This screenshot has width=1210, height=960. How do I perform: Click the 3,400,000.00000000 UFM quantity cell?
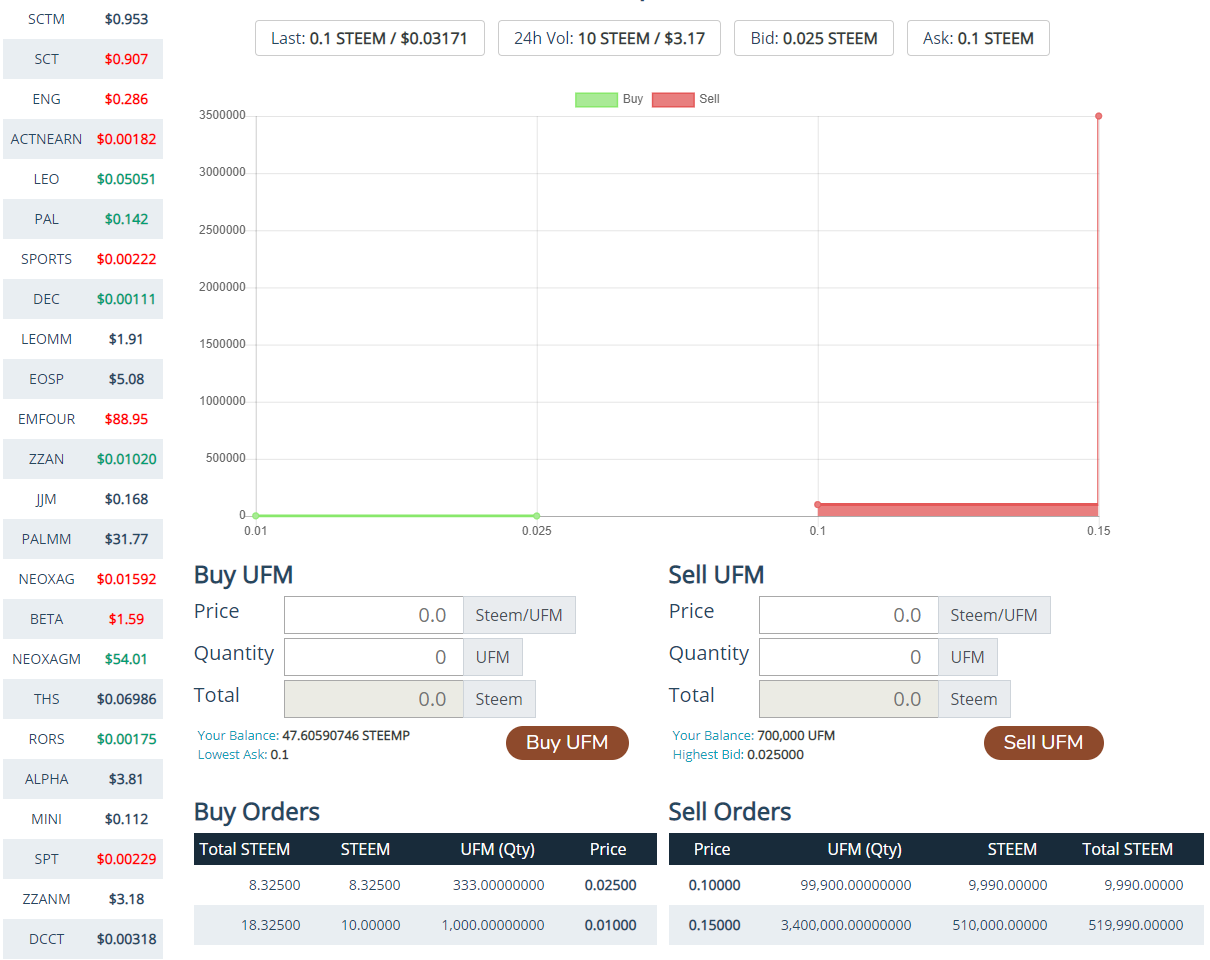tap(846, 925)
